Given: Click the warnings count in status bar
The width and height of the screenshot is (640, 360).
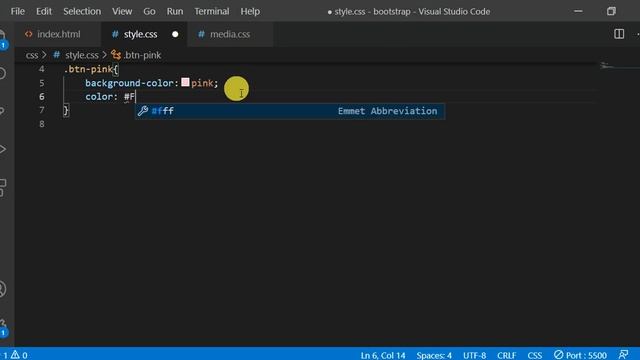Looking at the screenshot, I should click(x=19, y=355).
